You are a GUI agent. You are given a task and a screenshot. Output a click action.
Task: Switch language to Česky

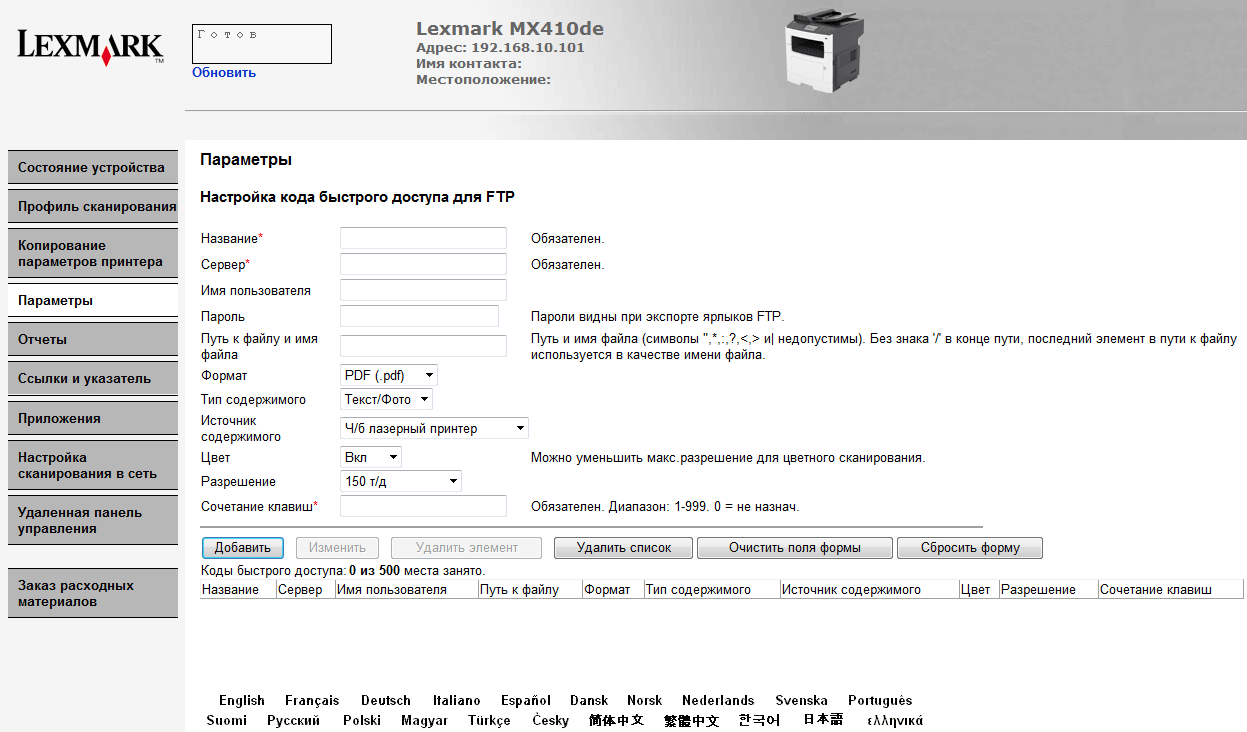click(x=550, y=720)
